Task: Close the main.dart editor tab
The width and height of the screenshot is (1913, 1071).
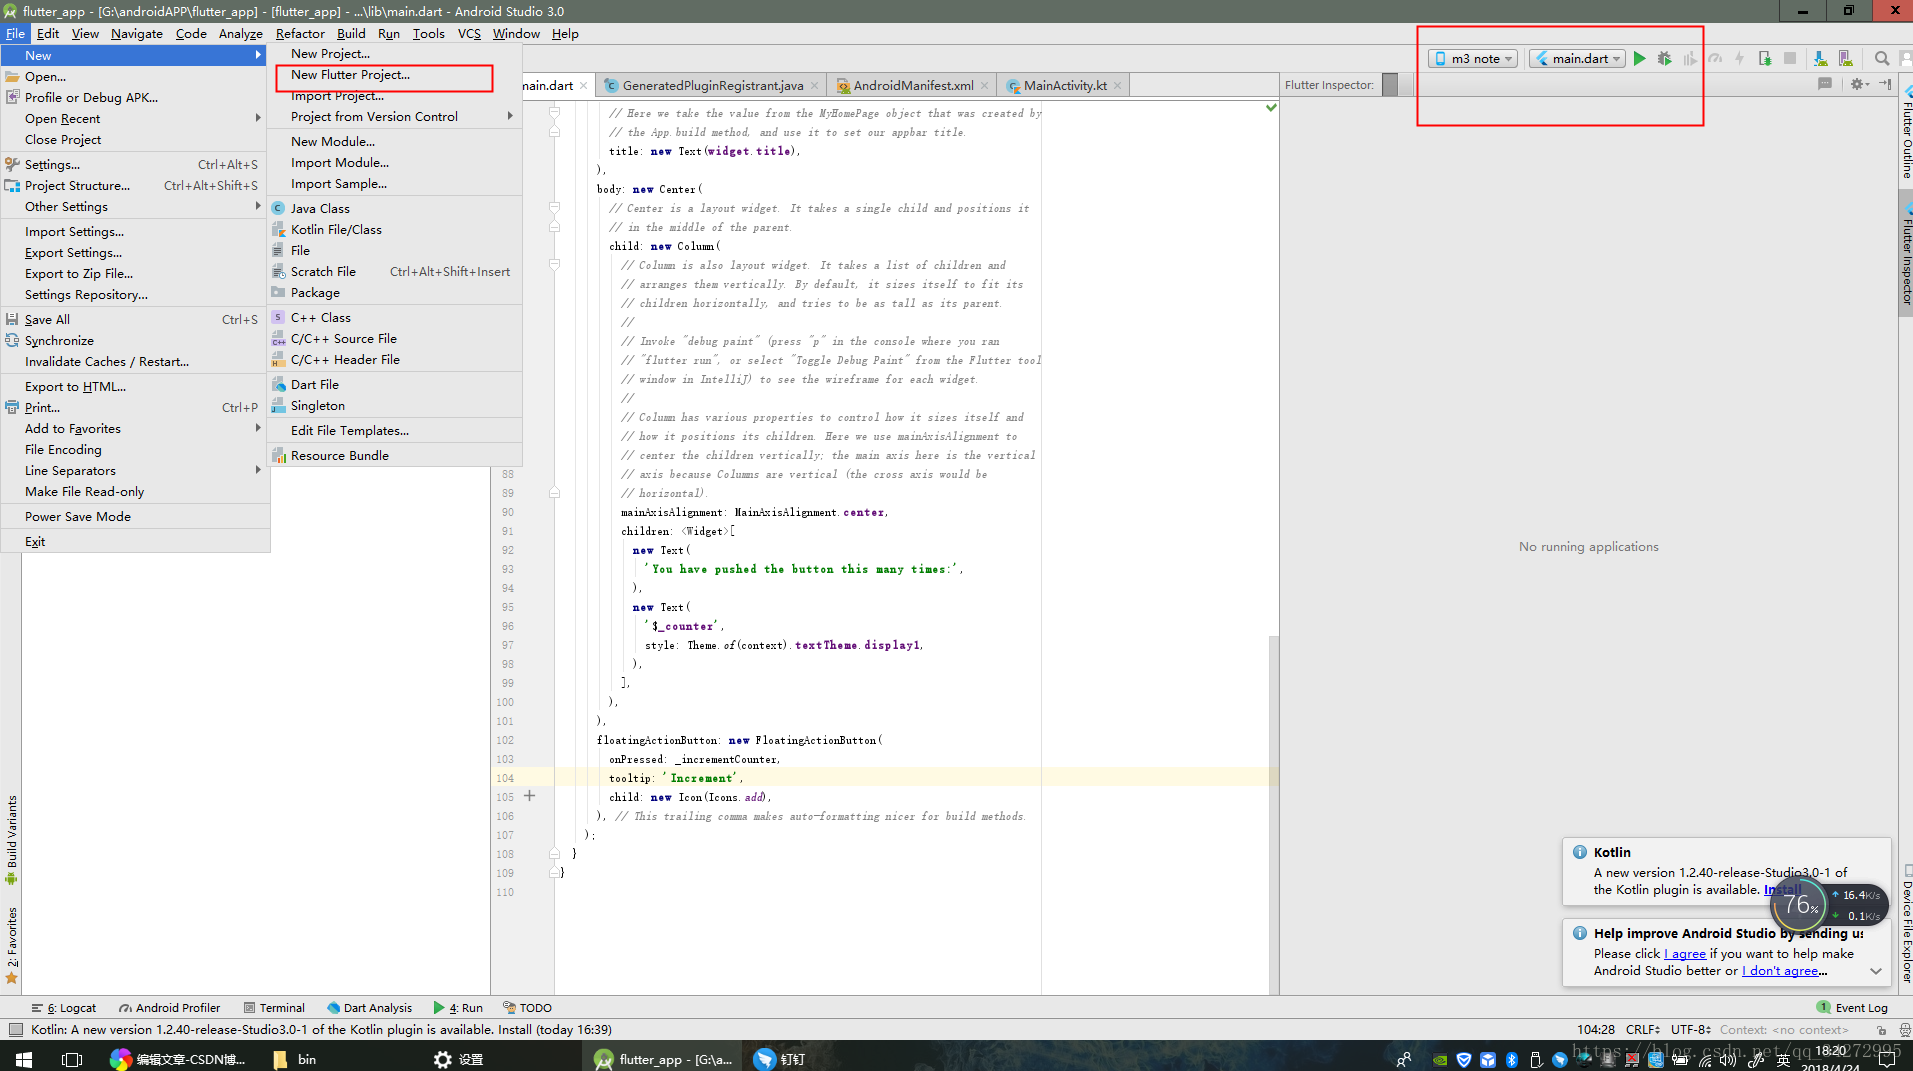Action: (583, 86)
